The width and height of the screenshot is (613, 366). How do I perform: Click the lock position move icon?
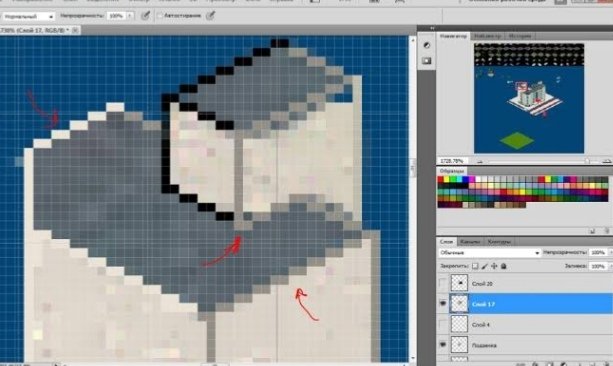point(494,266)
